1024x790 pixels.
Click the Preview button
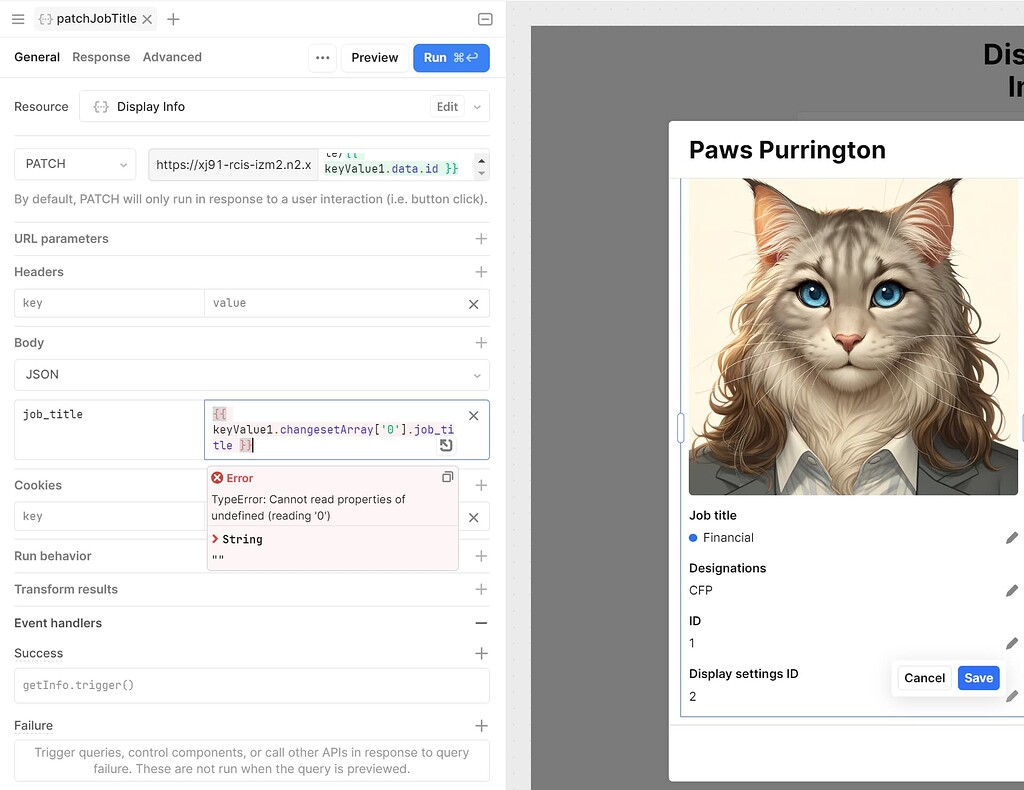[374, 58]
